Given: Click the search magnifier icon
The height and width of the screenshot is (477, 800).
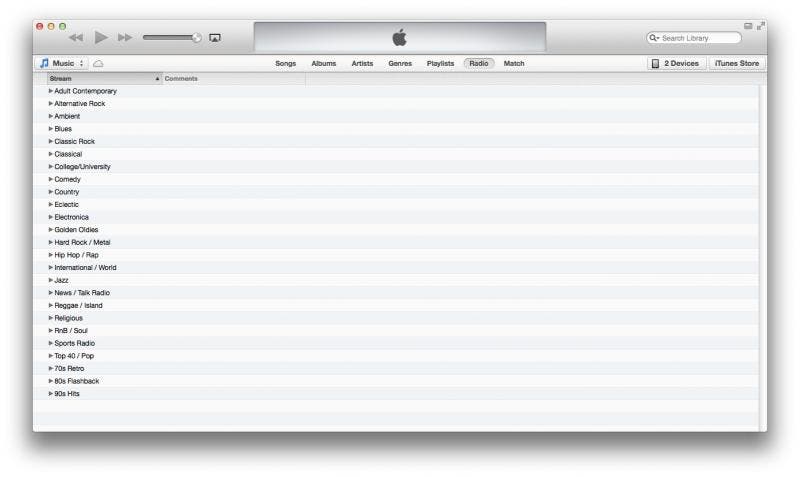Looking at the screenshot, I should [x=654, y=38].
